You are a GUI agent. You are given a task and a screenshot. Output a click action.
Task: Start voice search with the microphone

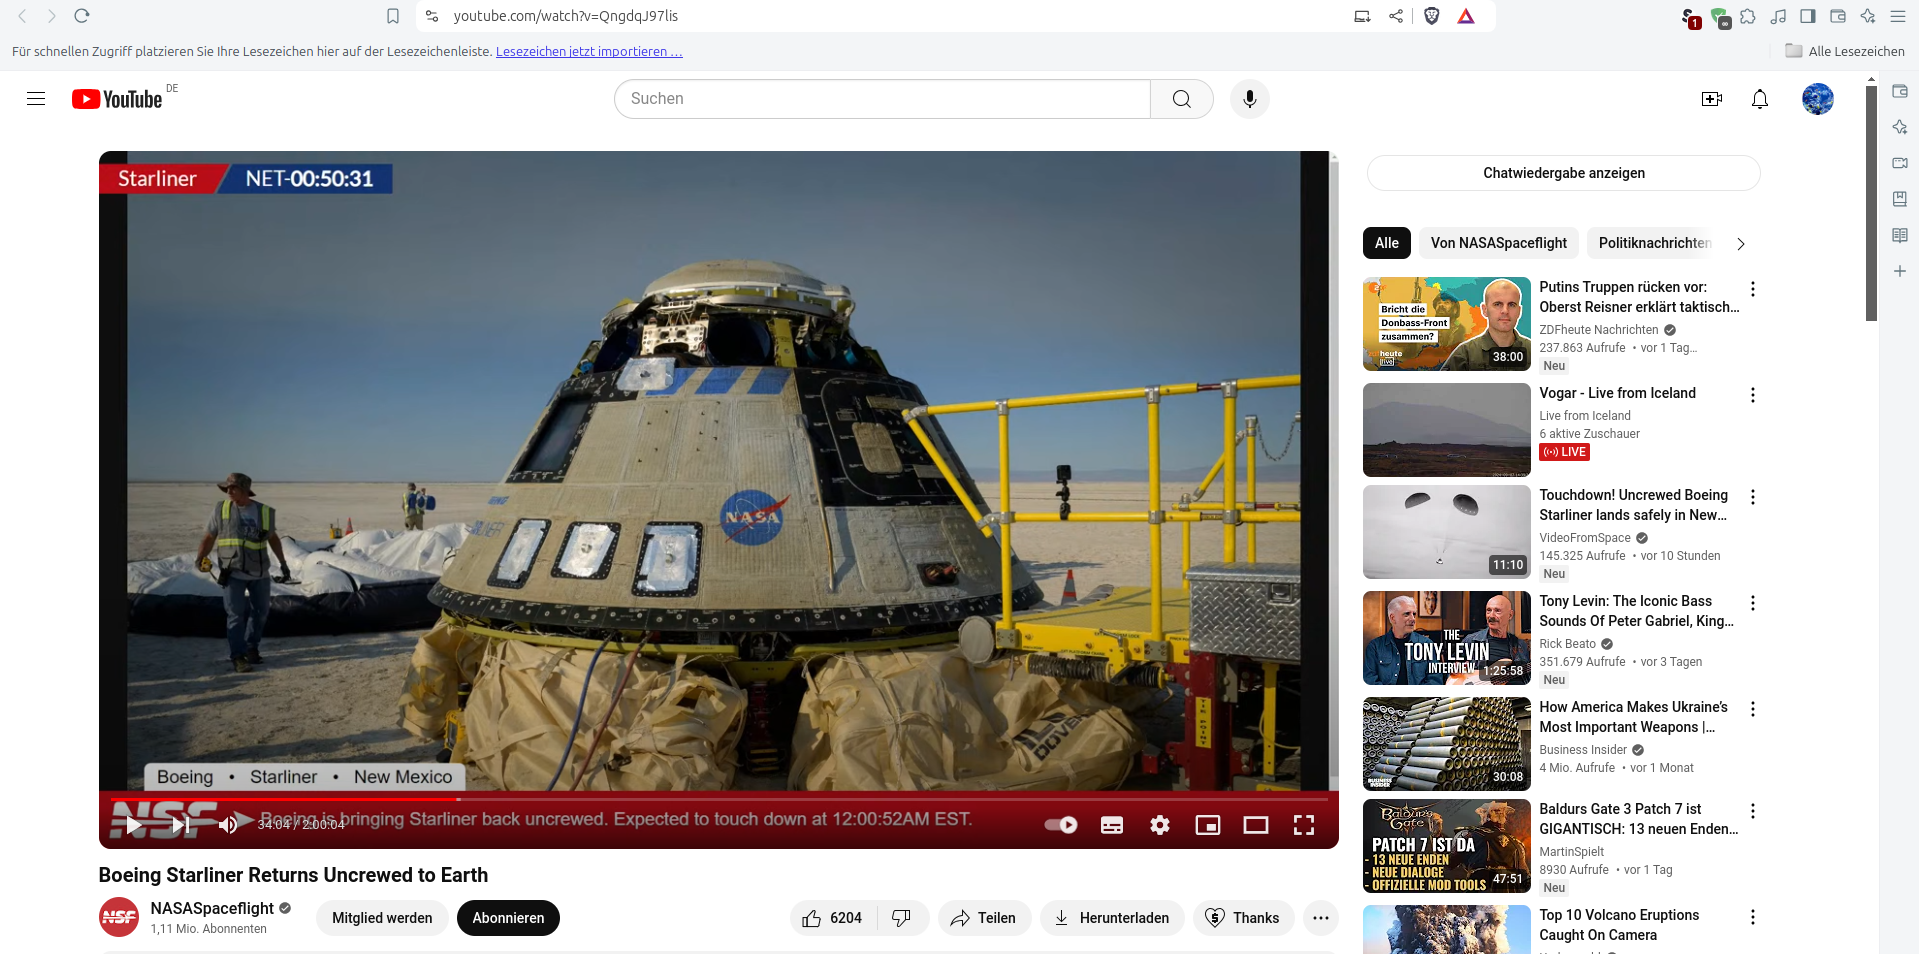(1249, 99)
